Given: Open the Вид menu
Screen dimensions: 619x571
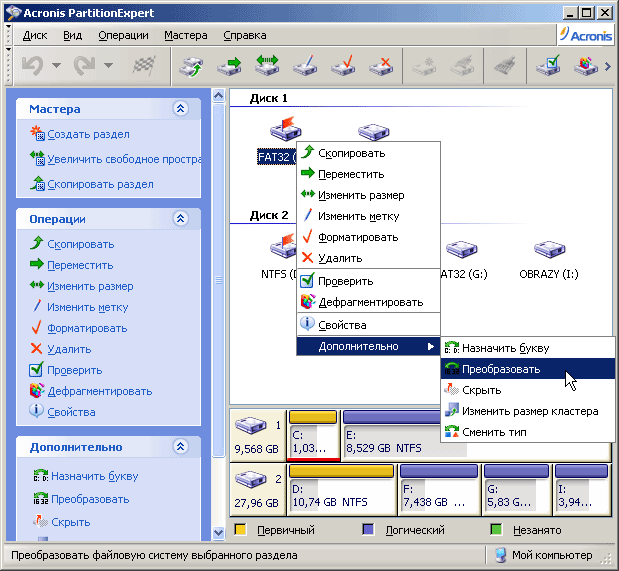Looking at the screenshot, I should coord(73,36).
